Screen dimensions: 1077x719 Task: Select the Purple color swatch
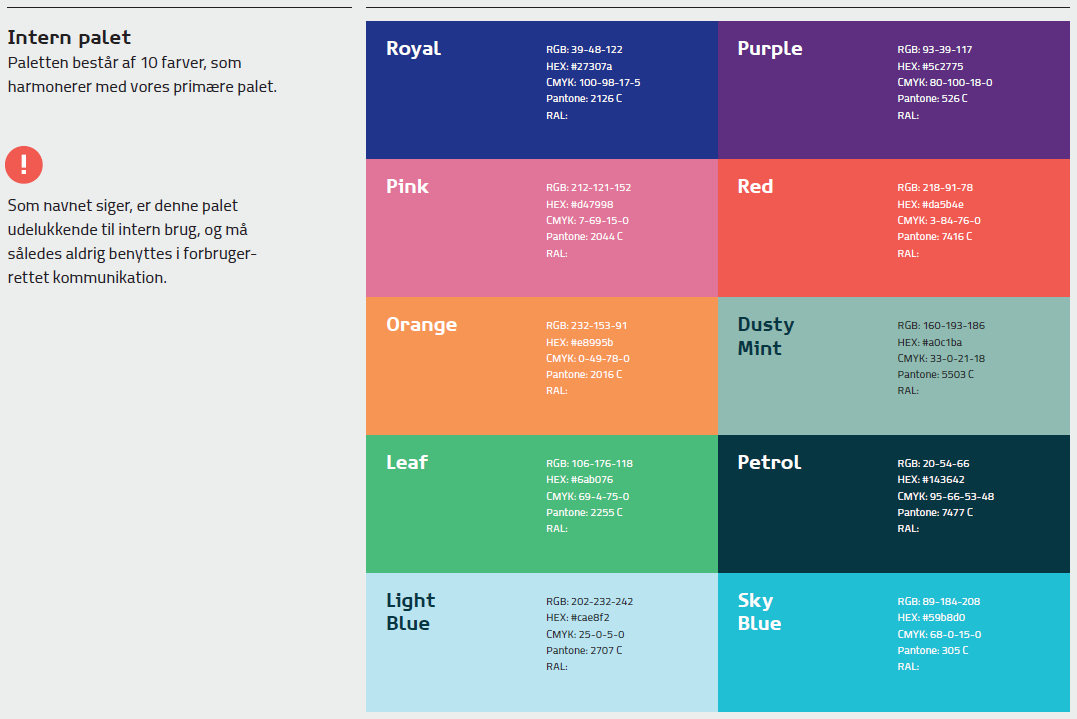tap(894, 90)
